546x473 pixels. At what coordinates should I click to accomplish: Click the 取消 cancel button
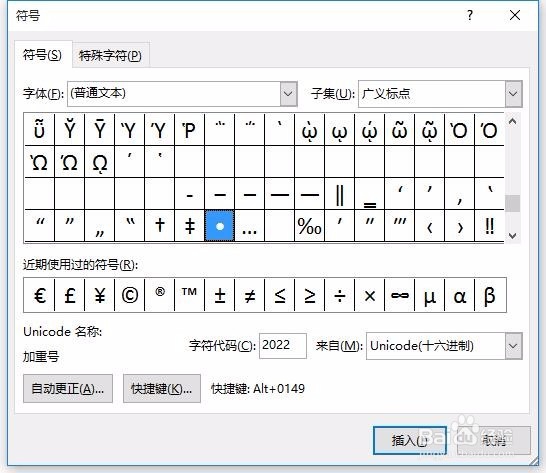pos(494,441)
